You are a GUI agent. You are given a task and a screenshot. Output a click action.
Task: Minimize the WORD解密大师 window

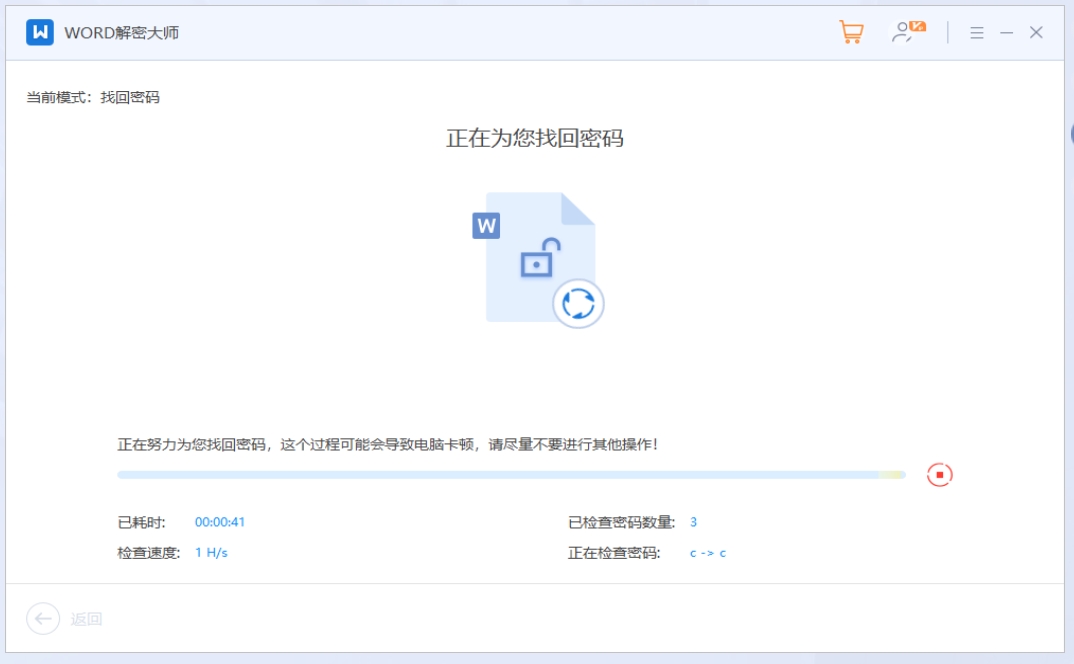coord(1006,32)
